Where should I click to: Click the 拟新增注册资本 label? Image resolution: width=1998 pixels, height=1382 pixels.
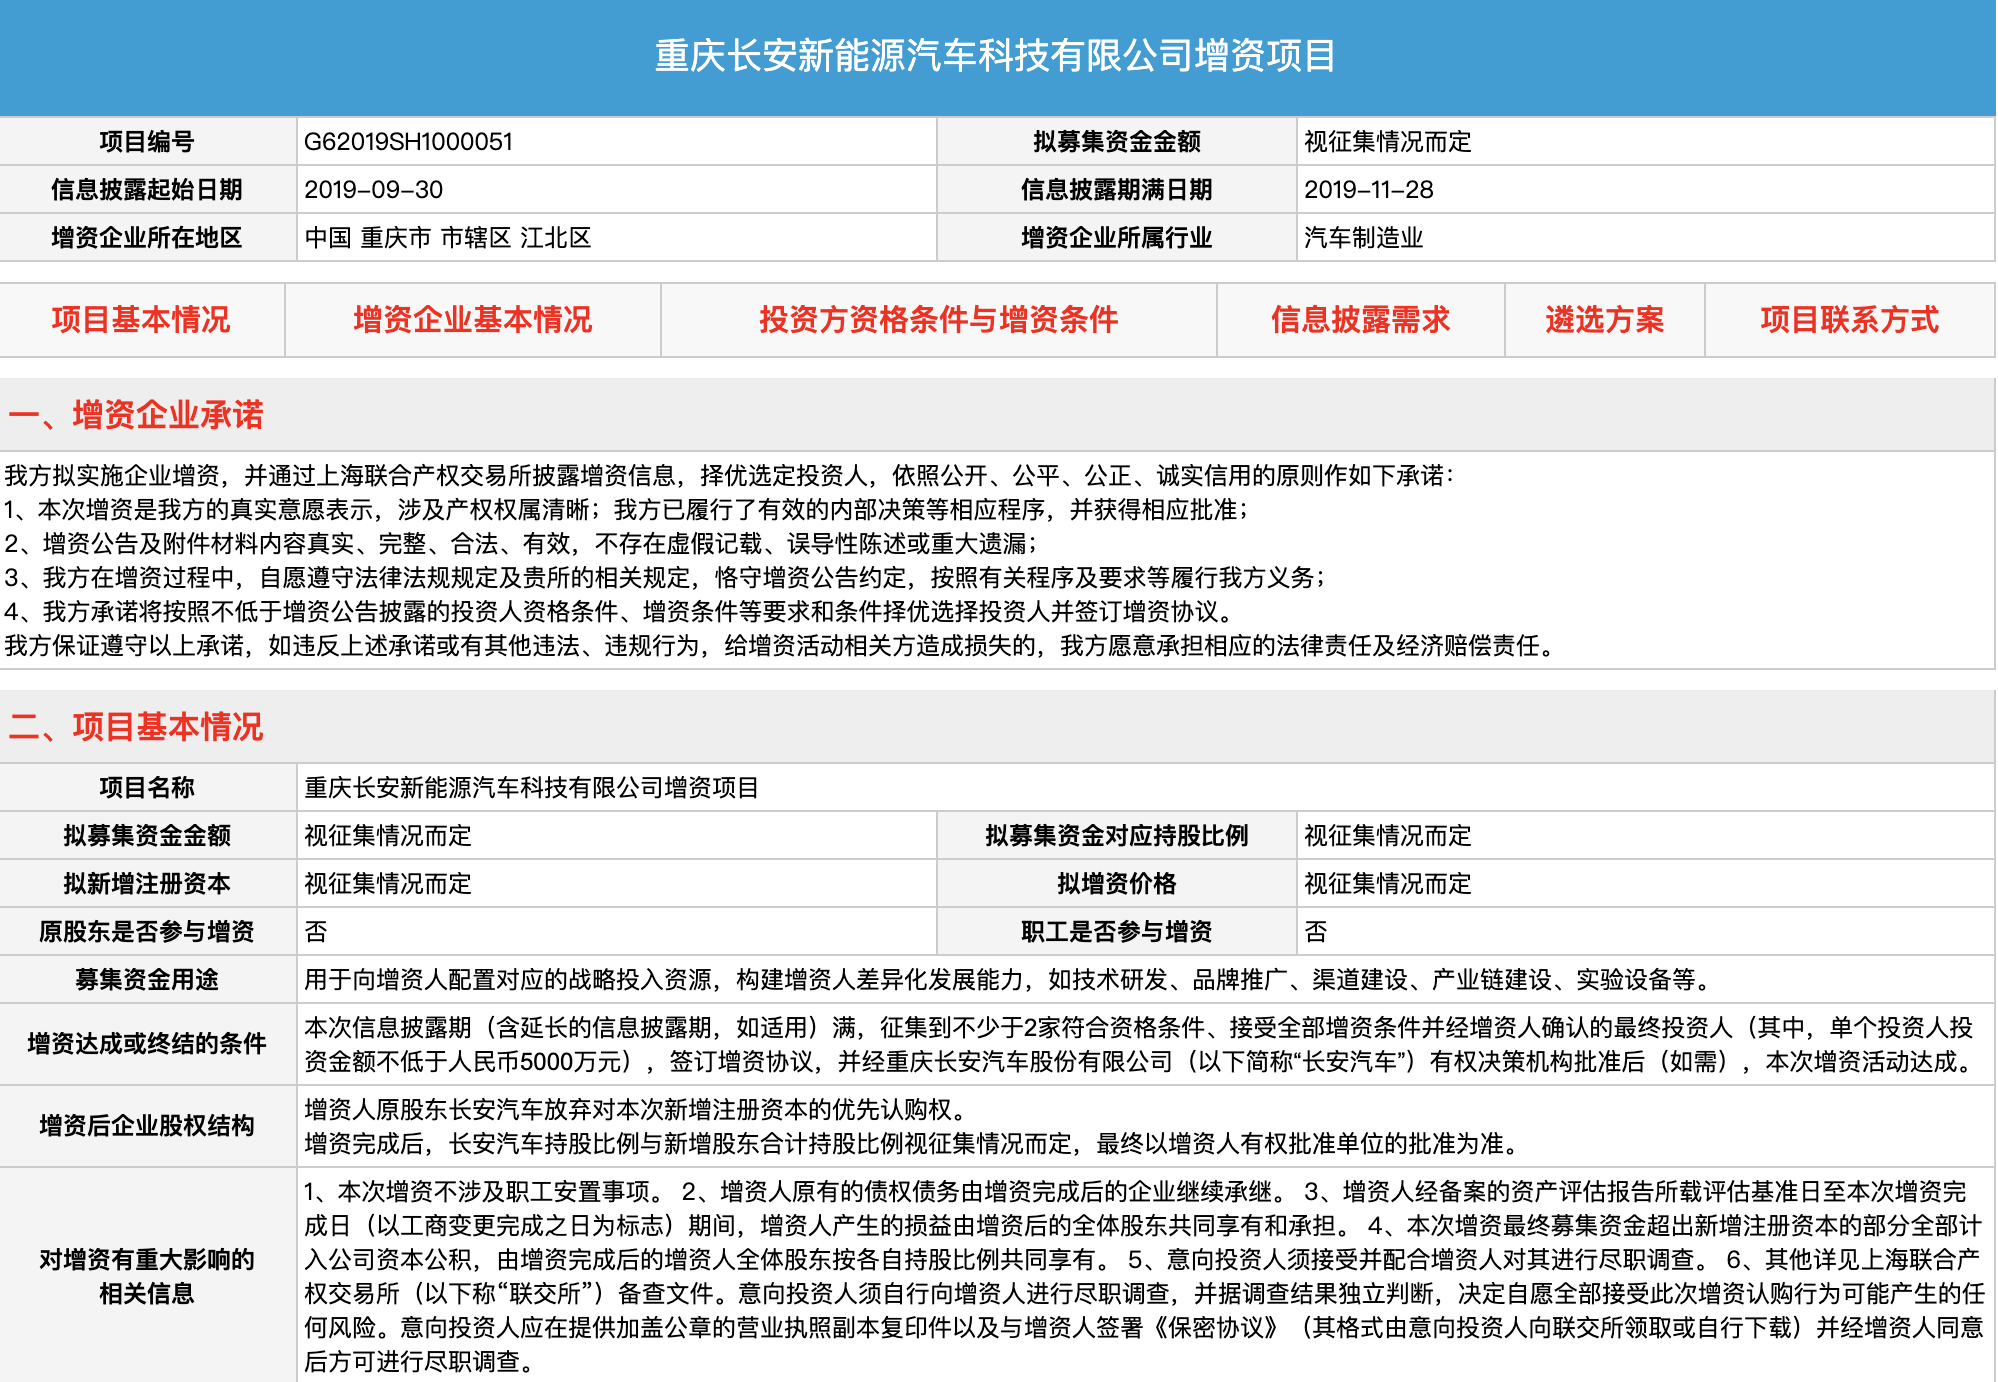click(x=147, y=884)
